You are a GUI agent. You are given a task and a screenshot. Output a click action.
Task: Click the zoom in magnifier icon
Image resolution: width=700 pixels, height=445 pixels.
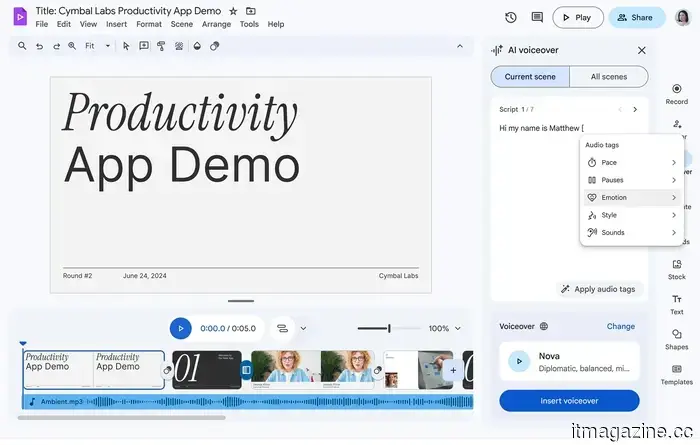click(72, 46)
